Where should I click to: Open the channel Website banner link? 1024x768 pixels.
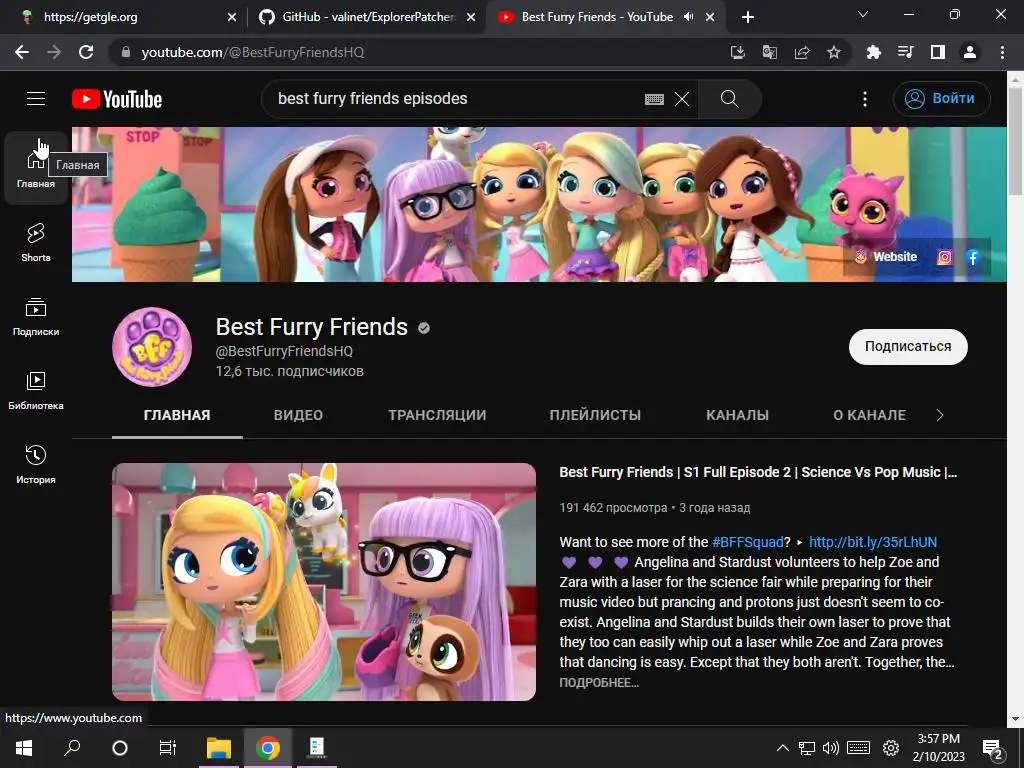pos(886,257)
